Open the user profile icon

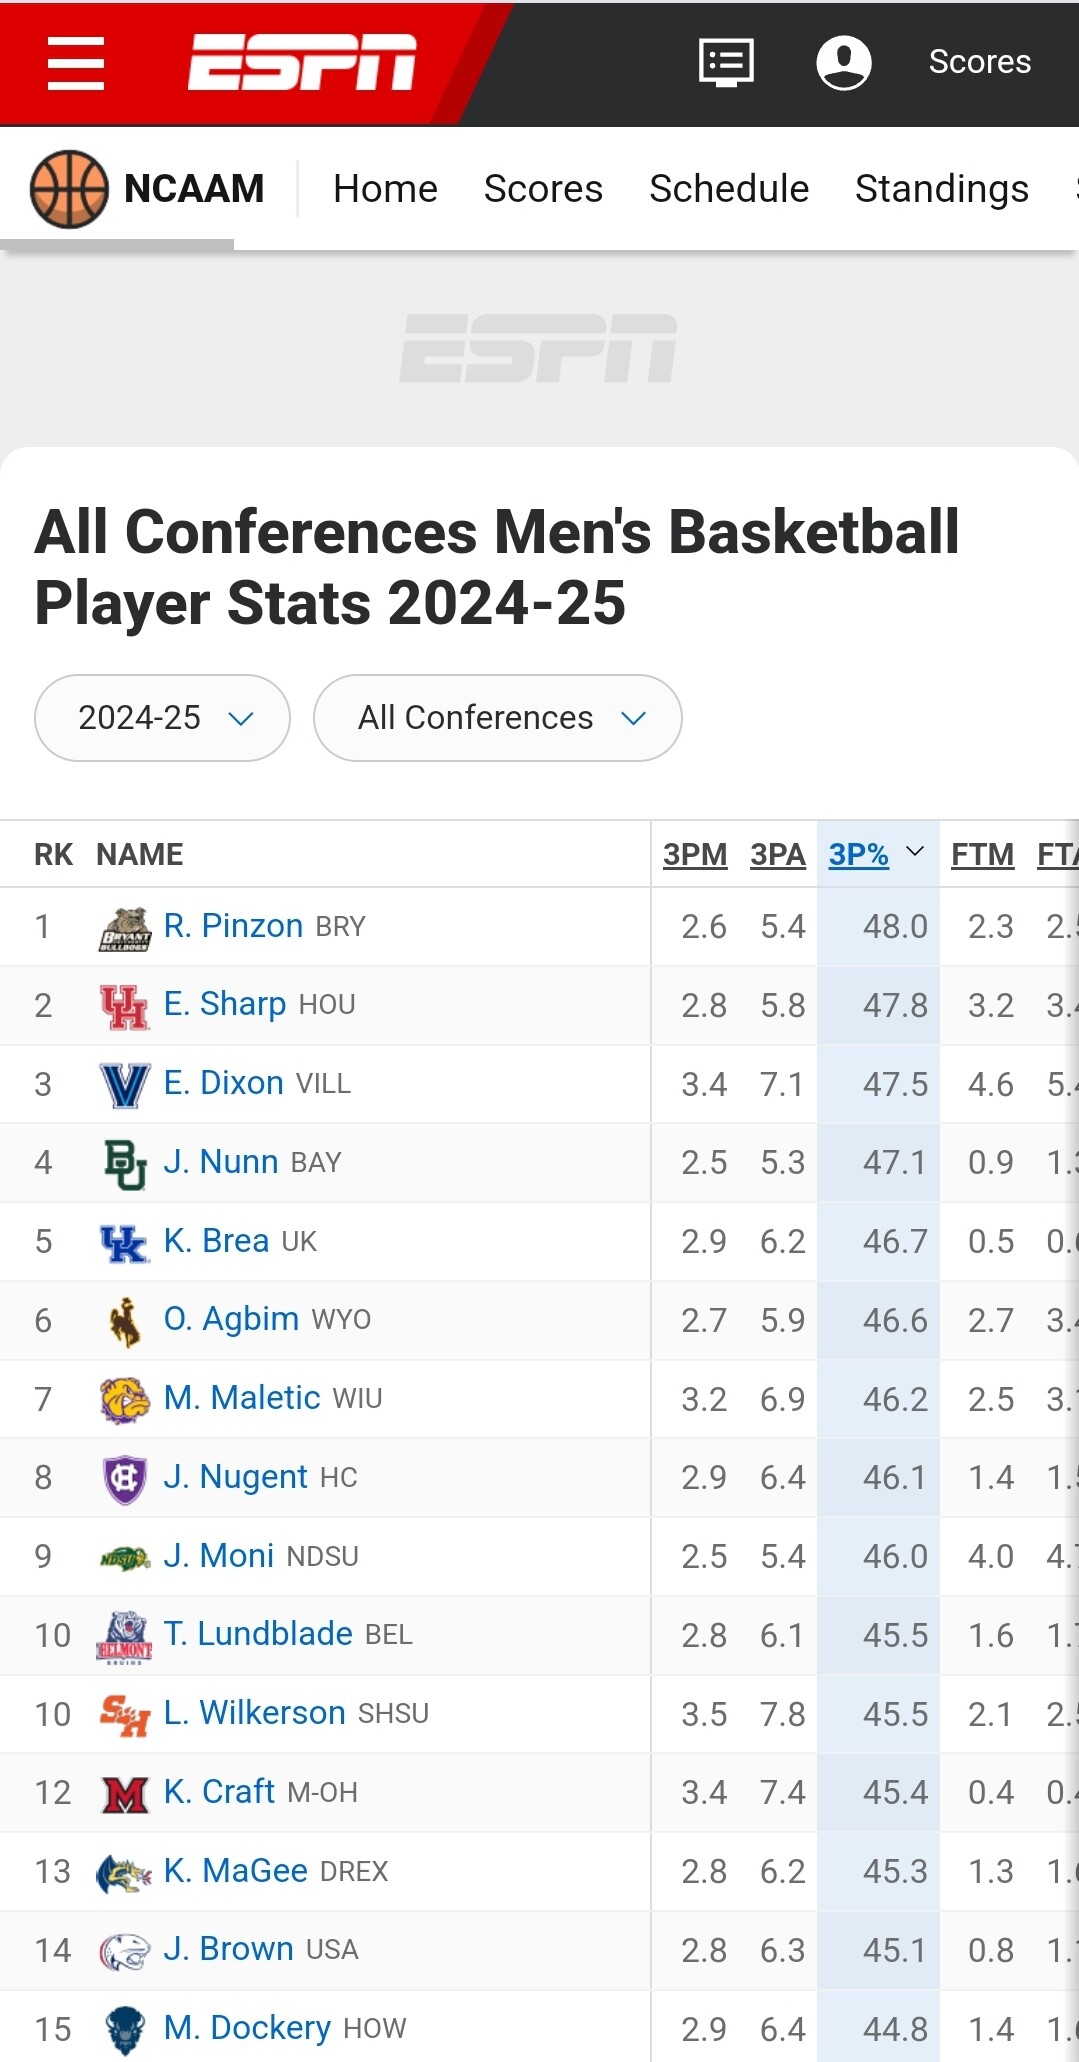844,62
